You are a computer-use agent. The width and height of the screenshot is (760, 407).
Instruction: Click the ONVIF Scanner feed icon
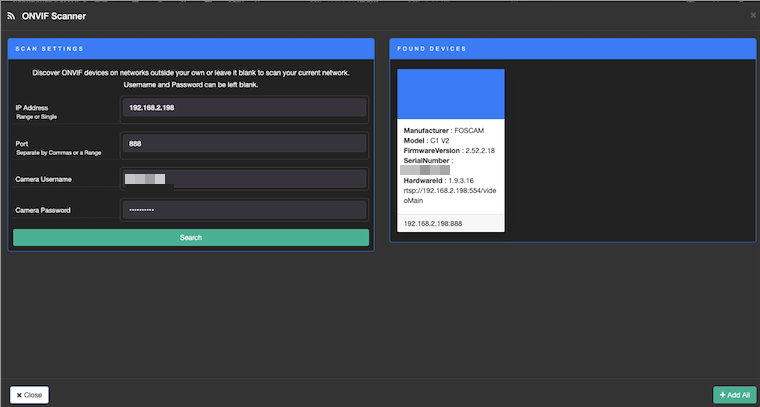pos(11,16)
